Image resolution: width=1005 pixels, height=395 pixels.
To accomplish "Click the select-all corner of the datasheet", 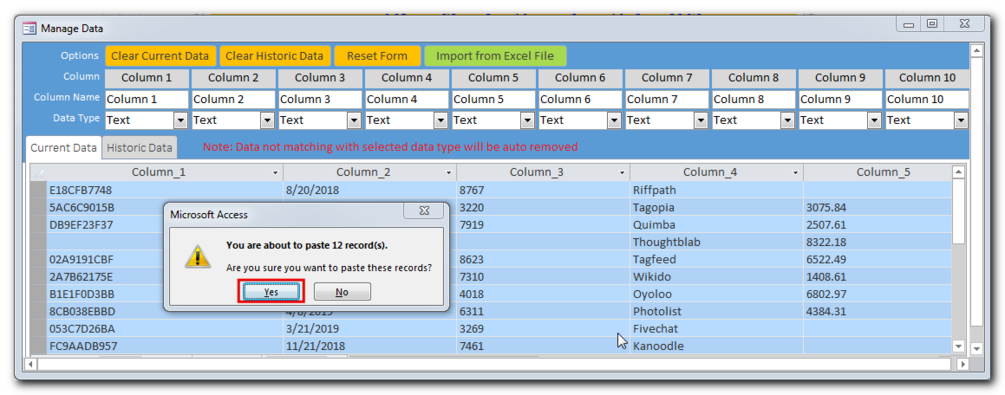I will [x=38, y=172].
